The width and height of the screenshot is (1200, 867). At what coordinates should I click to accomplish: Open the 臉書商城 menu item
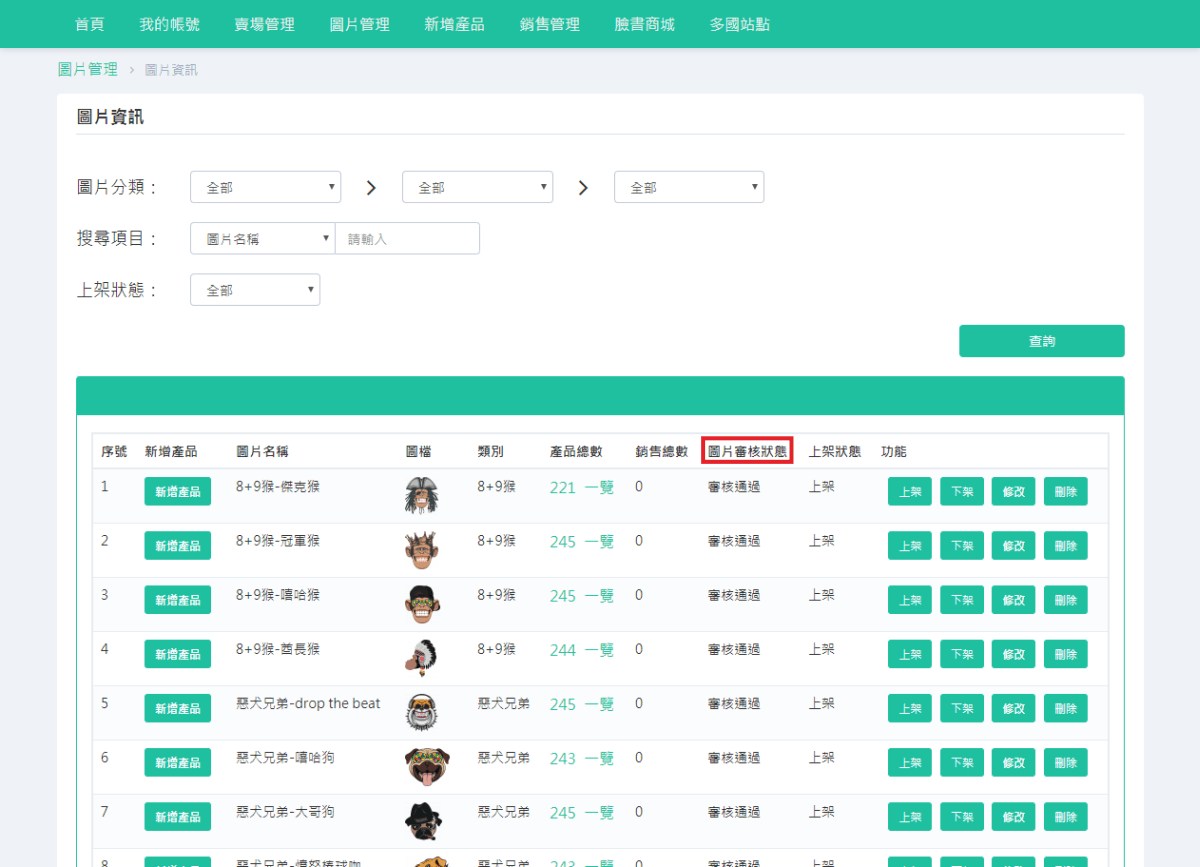point(643,24)
